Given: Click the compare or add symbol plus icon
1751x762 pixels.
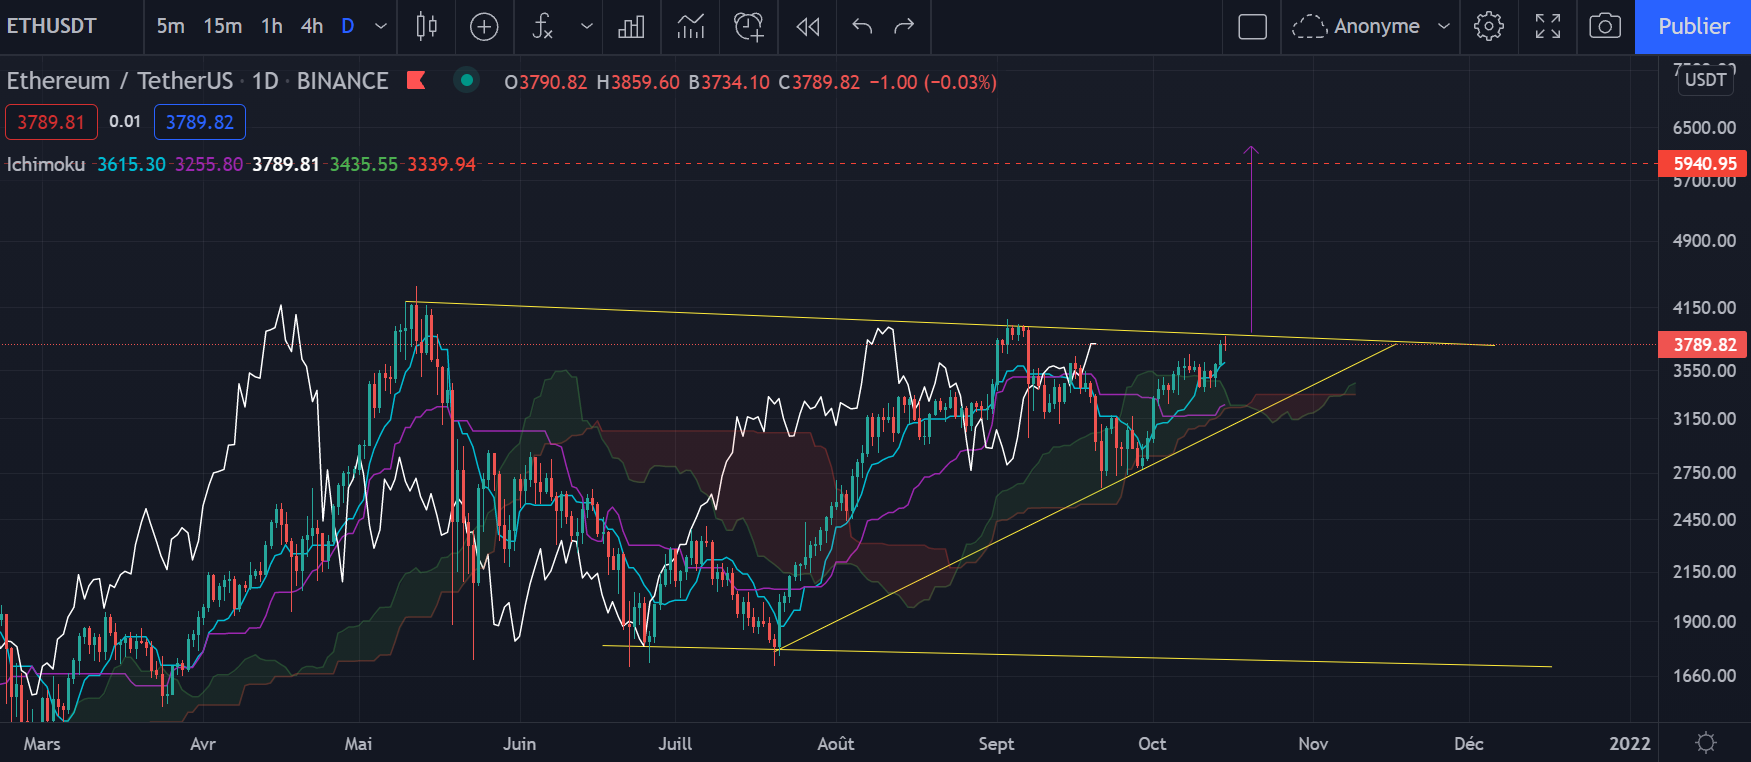Looking at the screenshot, I should click(x=484, y=27).
